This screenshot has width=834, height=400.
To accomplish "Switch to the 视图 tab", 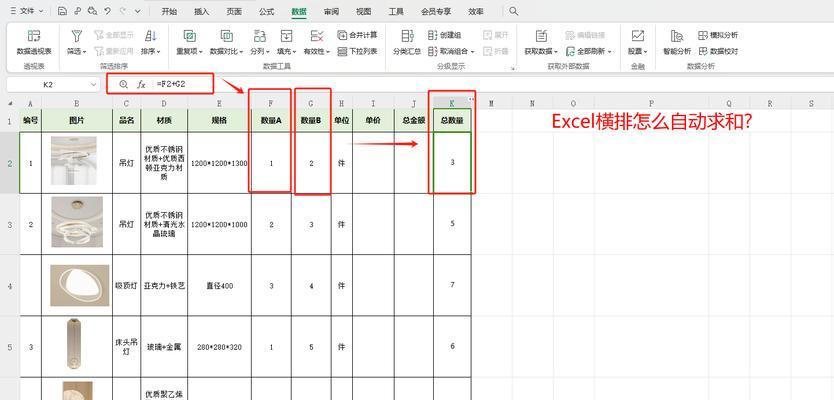I will (364, 11).
